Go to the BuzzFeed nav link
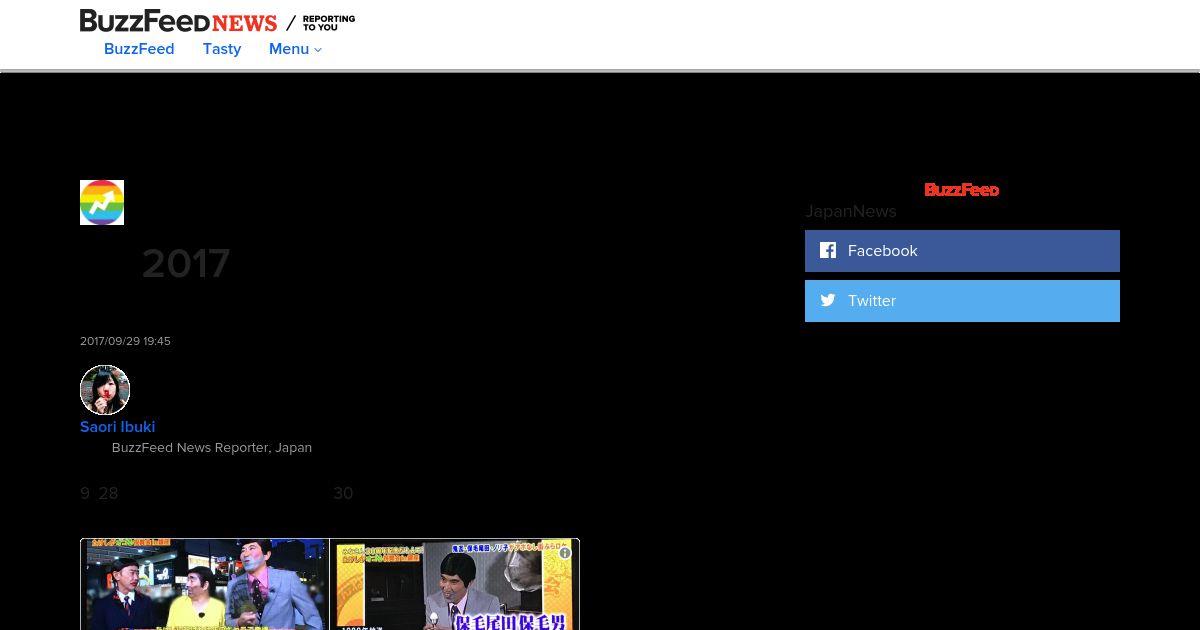This screenshot has height=630, width=1200. [139, 49]
